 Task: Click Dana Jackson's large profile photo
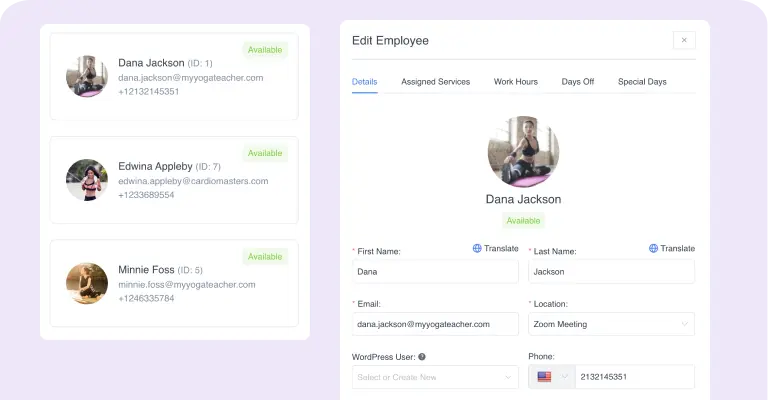point(523,151)
